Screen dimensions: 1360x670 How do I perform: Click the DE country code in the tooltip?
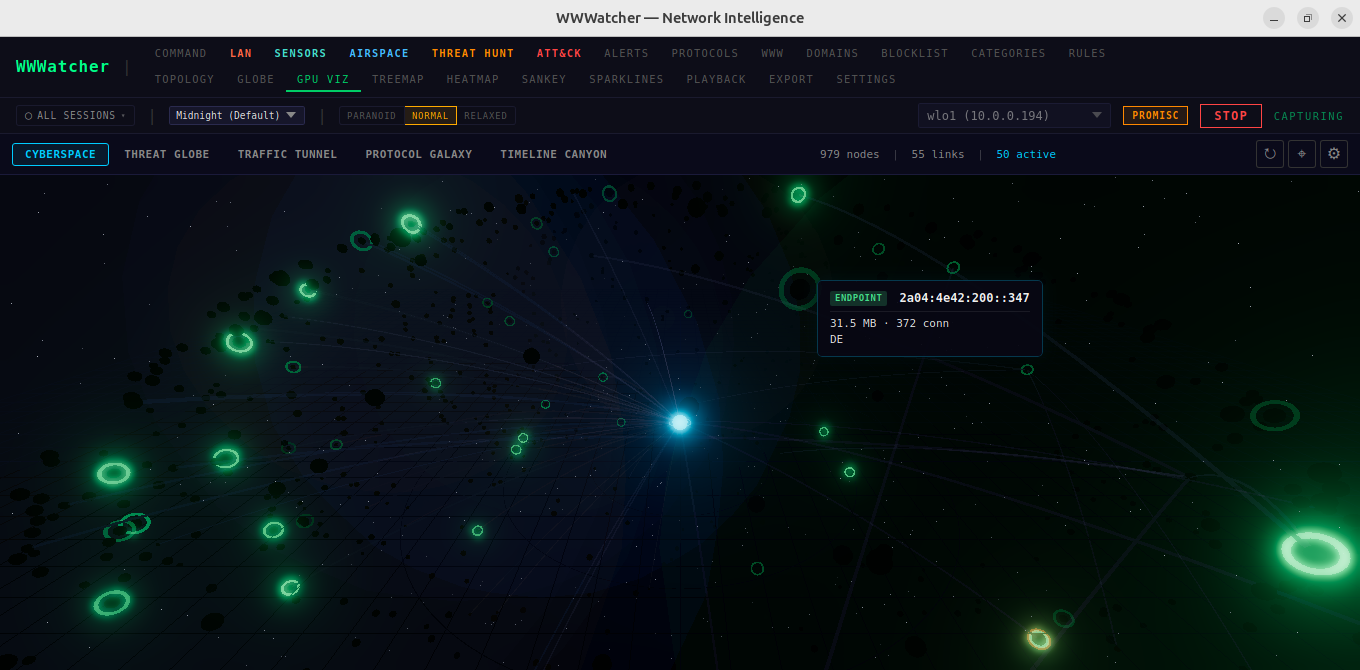point(837,340)
